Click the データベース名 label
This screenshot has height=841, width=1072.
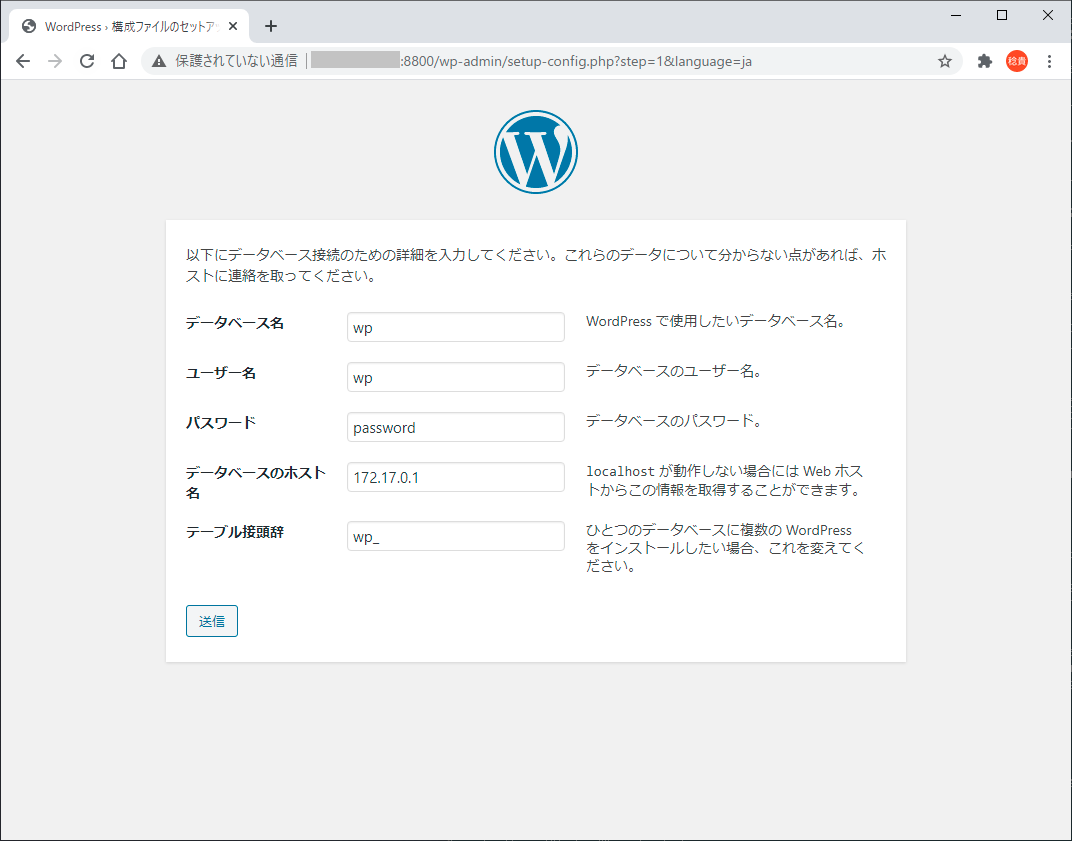234,323
